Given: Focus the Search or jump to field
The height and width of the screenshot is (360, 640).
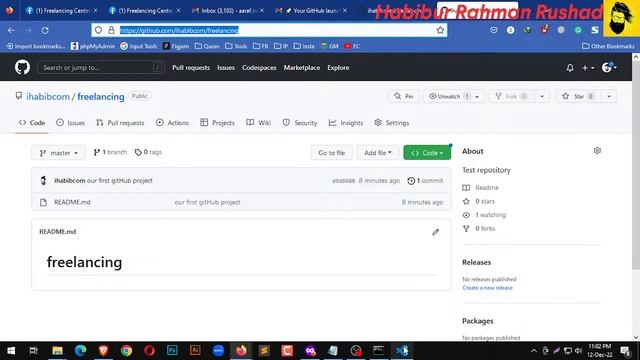Looking at the screenshot, I should (101, 68).
